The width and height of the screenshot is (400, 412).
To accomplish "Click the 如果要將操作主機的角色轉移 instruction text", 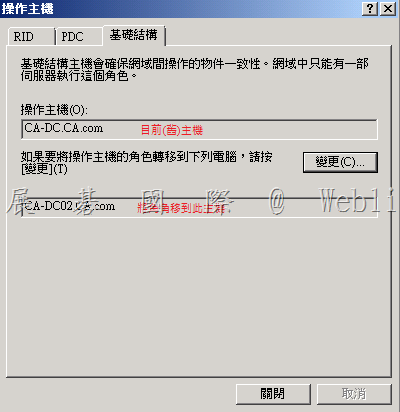I will 147,157.
